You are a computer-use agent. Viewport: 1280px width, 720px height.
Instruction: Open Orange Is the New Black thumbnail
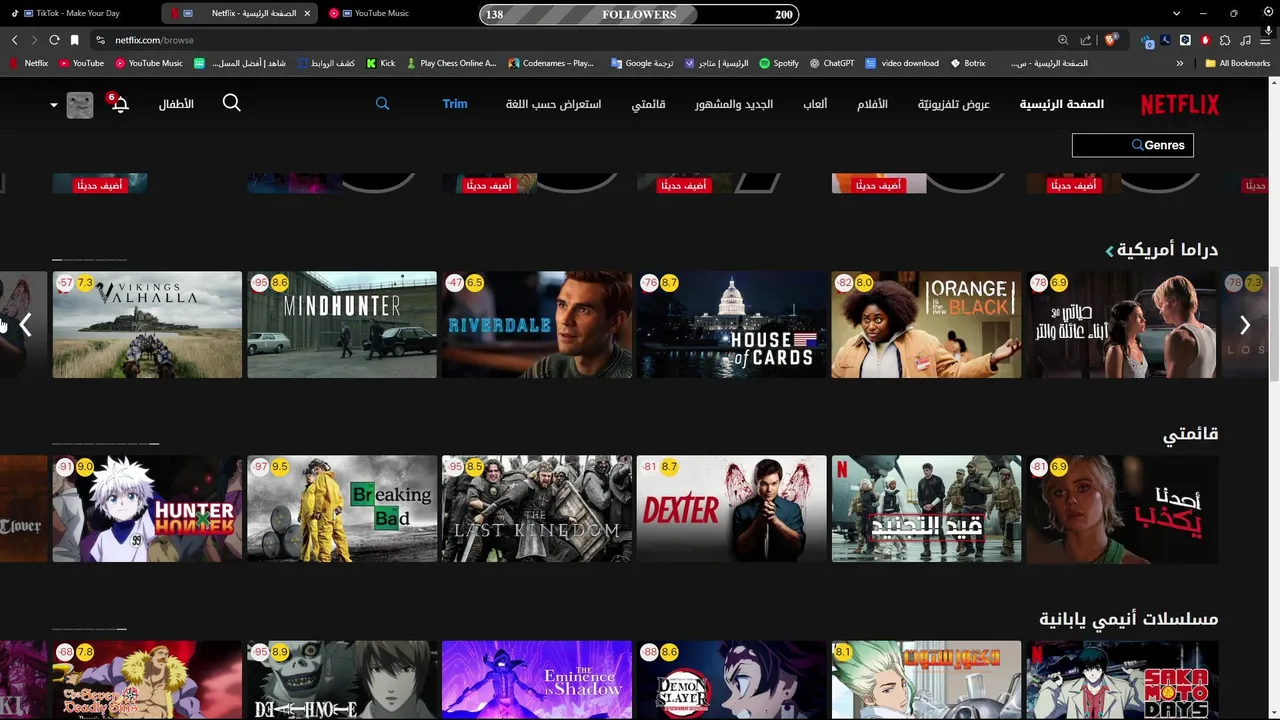[x=927, y=325]
